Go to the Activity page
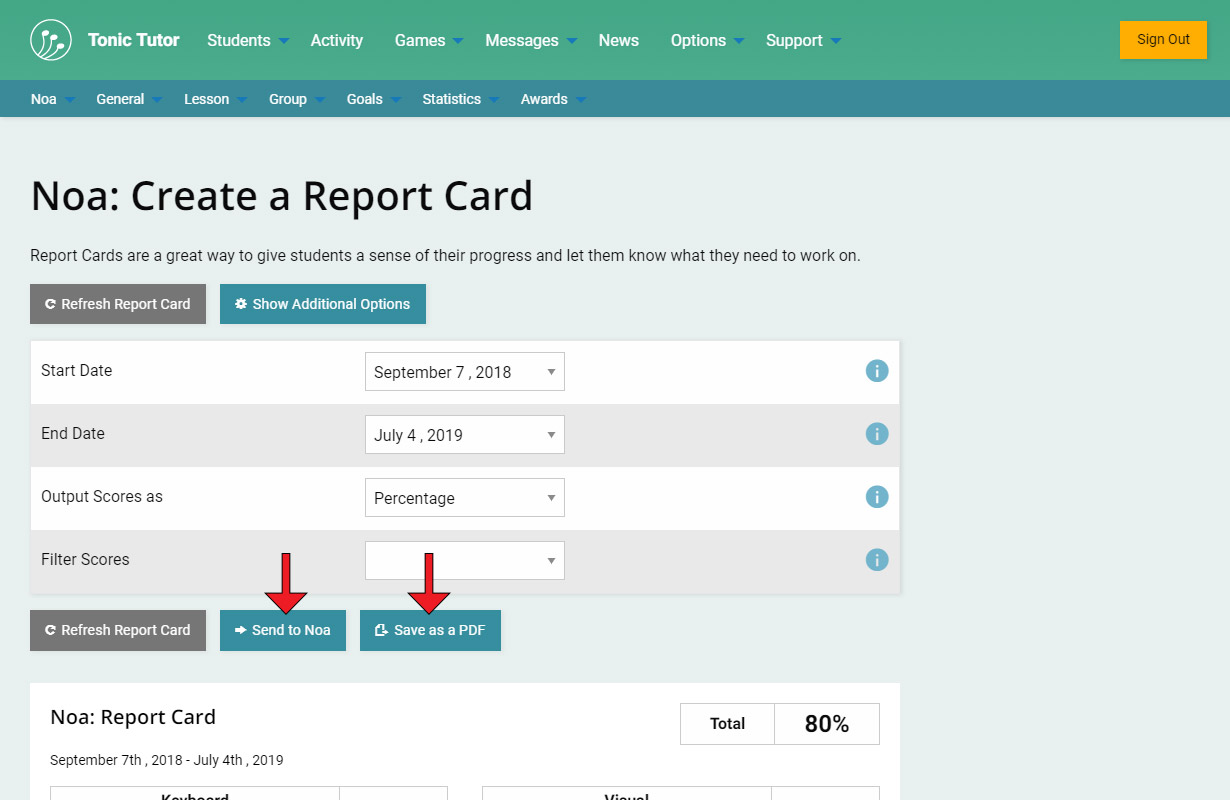The image size is (1230, 800). click(x=336, y=41)
